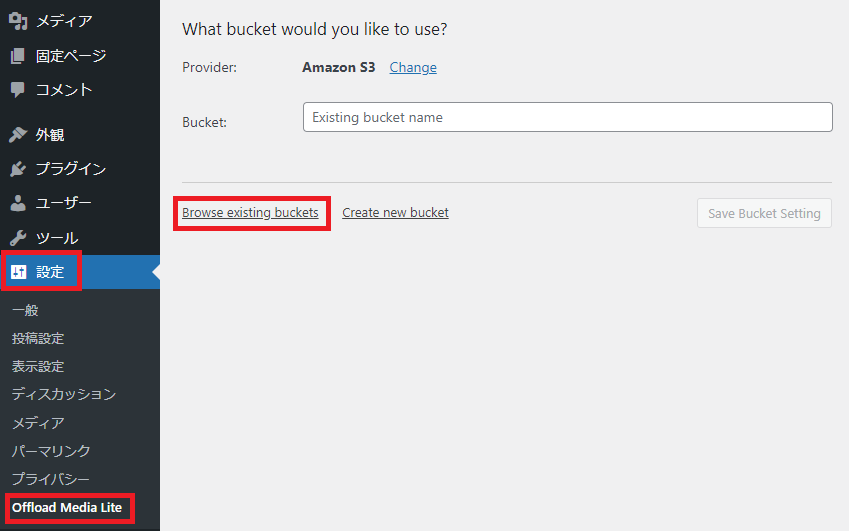Click the Media icon in sidebar
This screenshot has width=849, height=531.
point(18,21)
